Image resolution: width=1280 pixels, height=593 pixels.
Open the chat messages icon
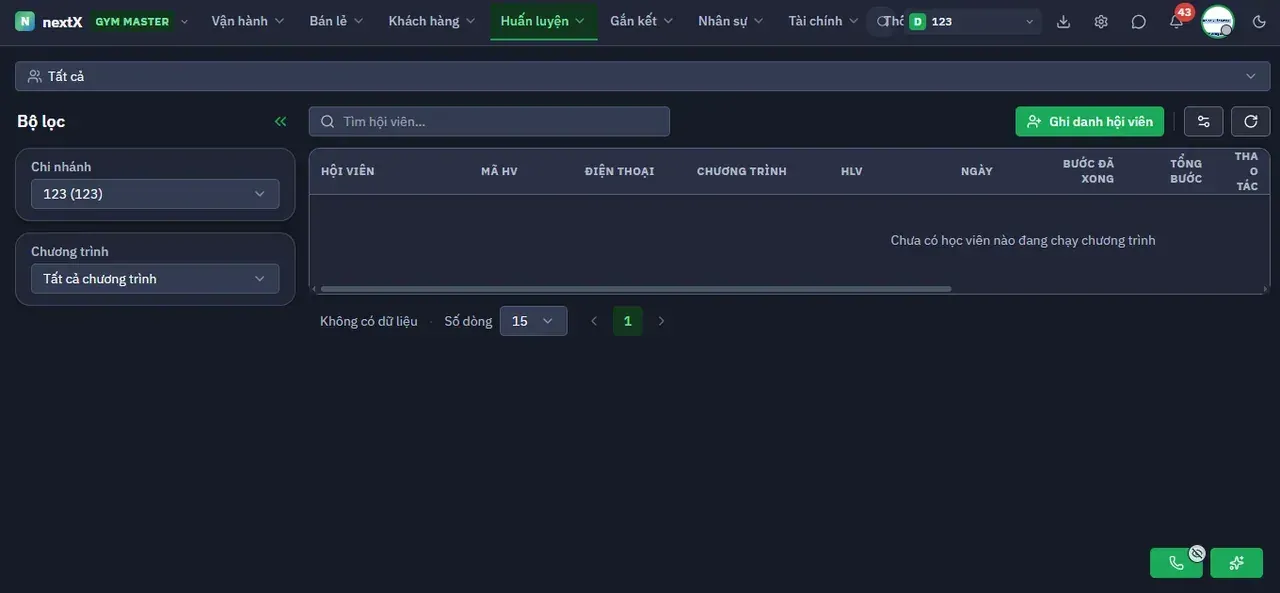(x=1139, y=21)
